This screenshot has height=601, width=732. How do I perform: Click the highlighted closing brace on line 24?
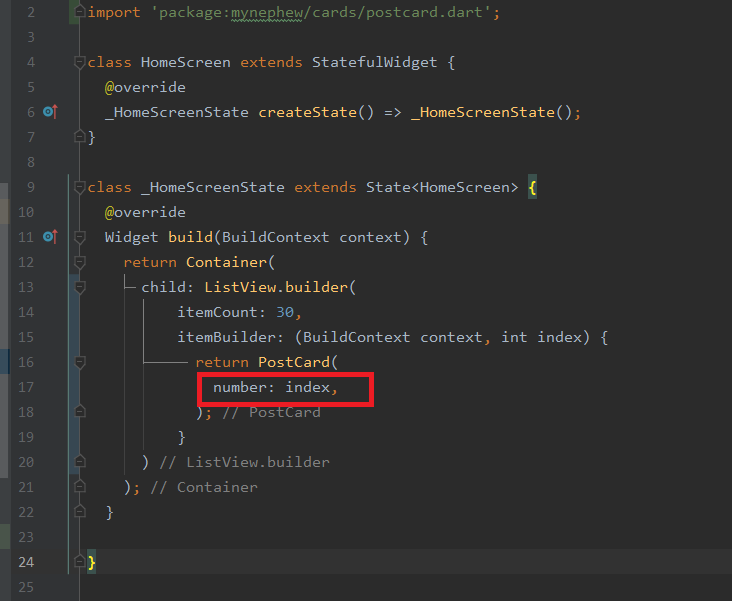tap(92, 562)
